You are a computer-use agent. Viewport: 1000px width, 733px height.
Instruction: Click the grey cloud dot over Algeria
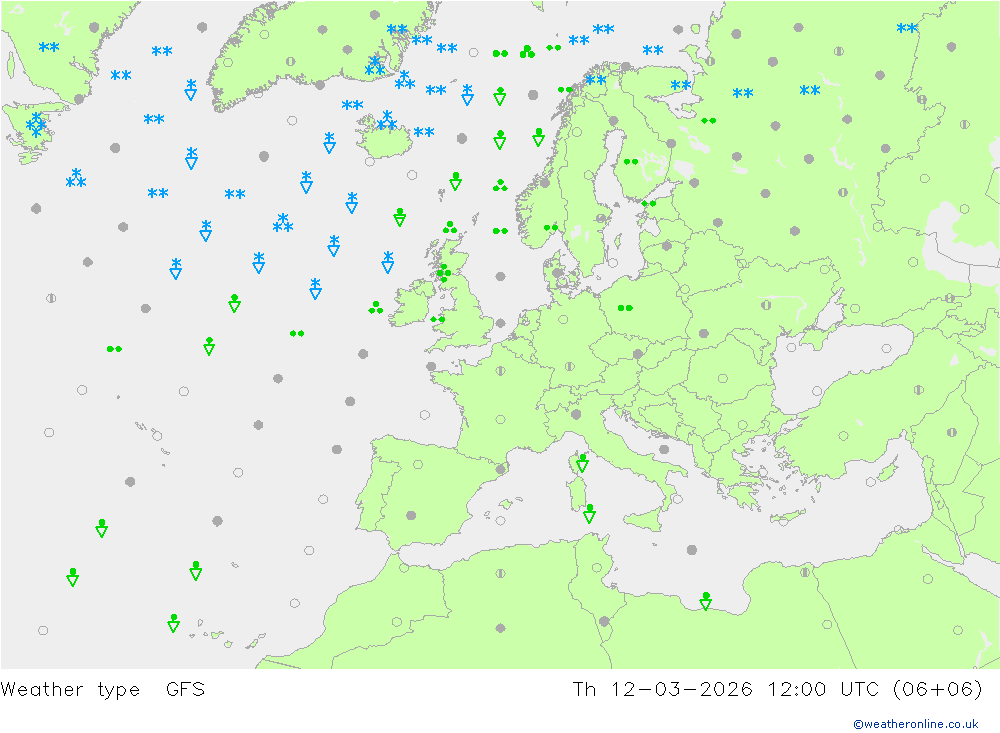pyautogui.click(x=501, y=628)
